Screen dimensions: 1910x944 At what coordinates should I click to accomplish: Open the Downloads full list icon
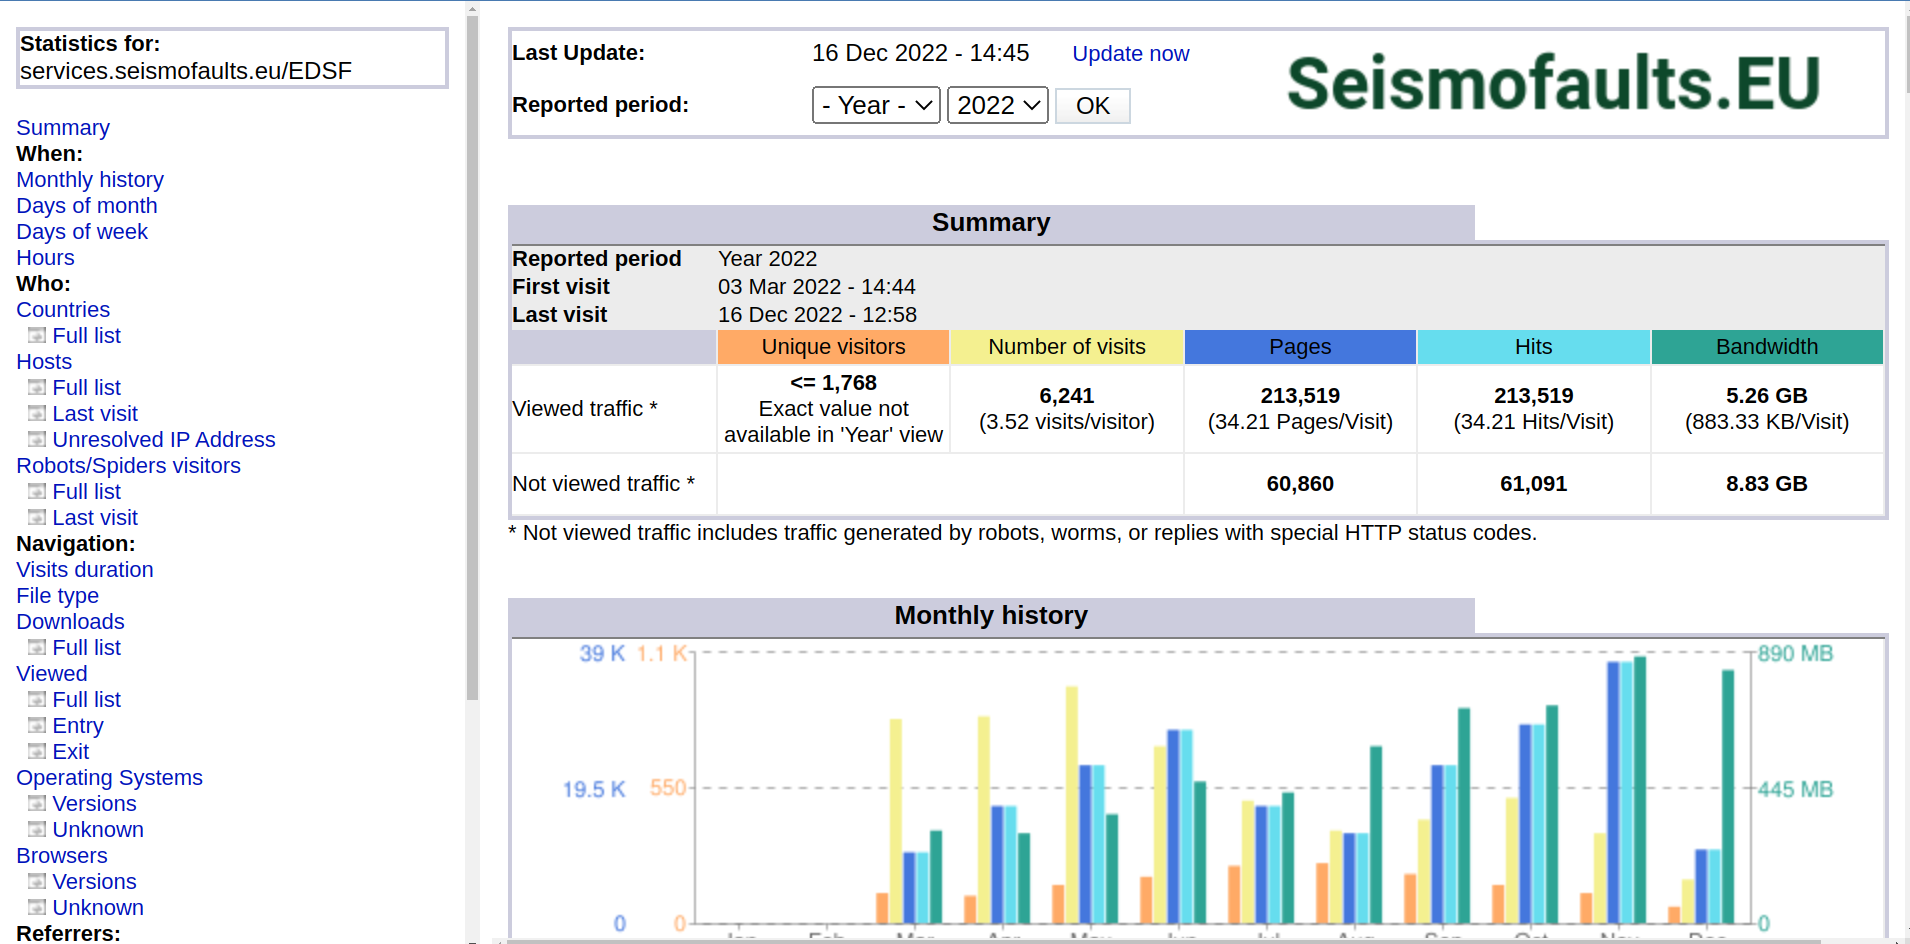point(39,647)
